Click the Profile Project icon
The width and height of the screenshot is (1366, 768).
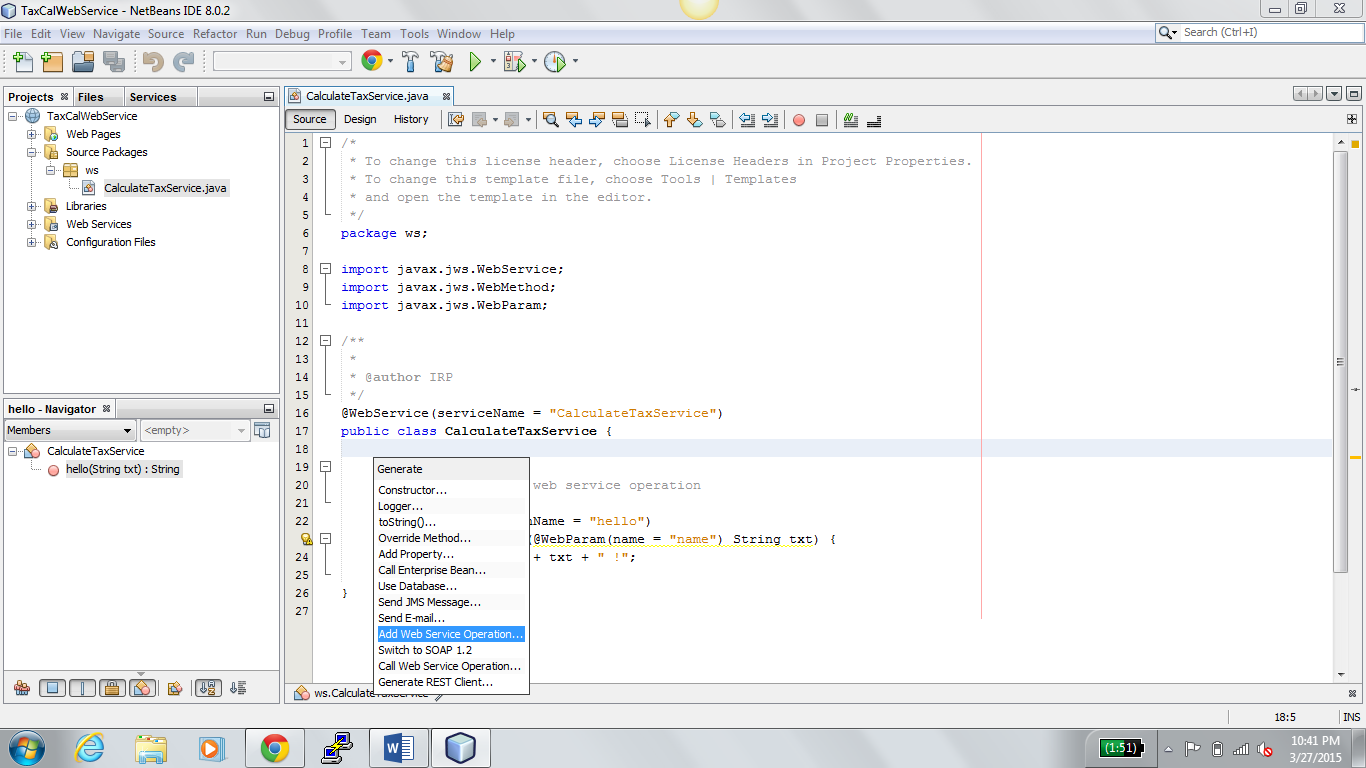pos(555,62)
